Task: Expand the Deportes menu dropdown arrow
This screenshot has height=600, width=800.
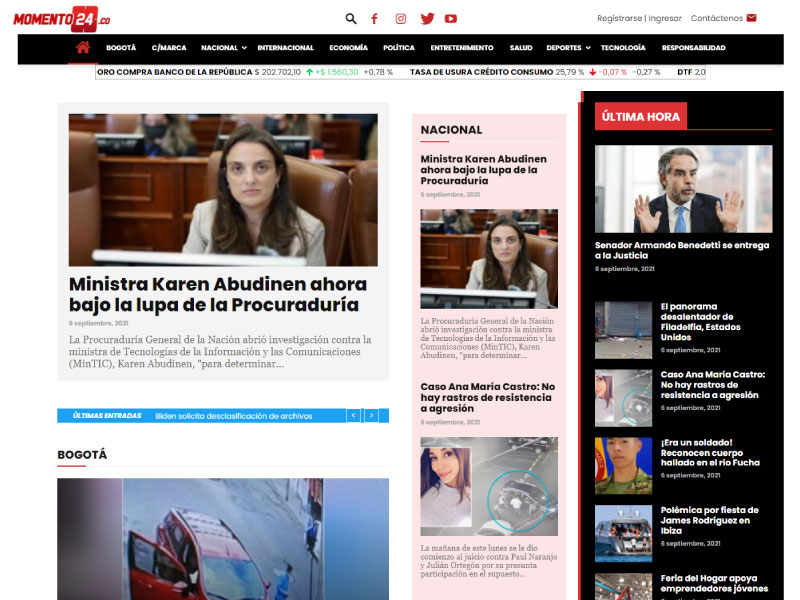Action: pyautogui.click(x=588, y=48)
